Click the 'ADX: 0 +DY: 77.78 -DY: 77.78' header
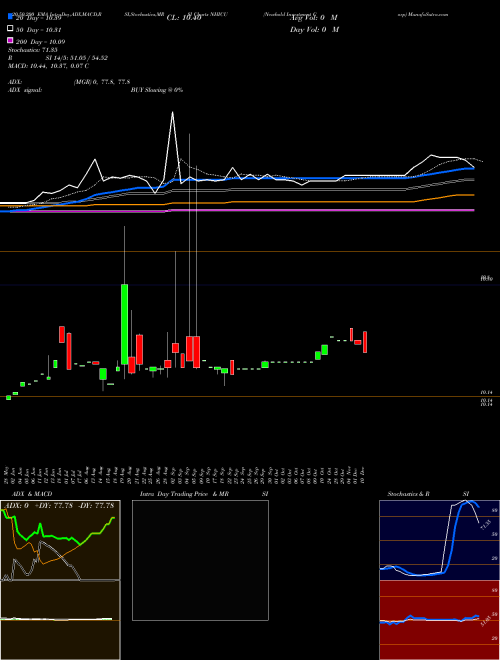This screenshot has width=500, height=660. [60, 505]
